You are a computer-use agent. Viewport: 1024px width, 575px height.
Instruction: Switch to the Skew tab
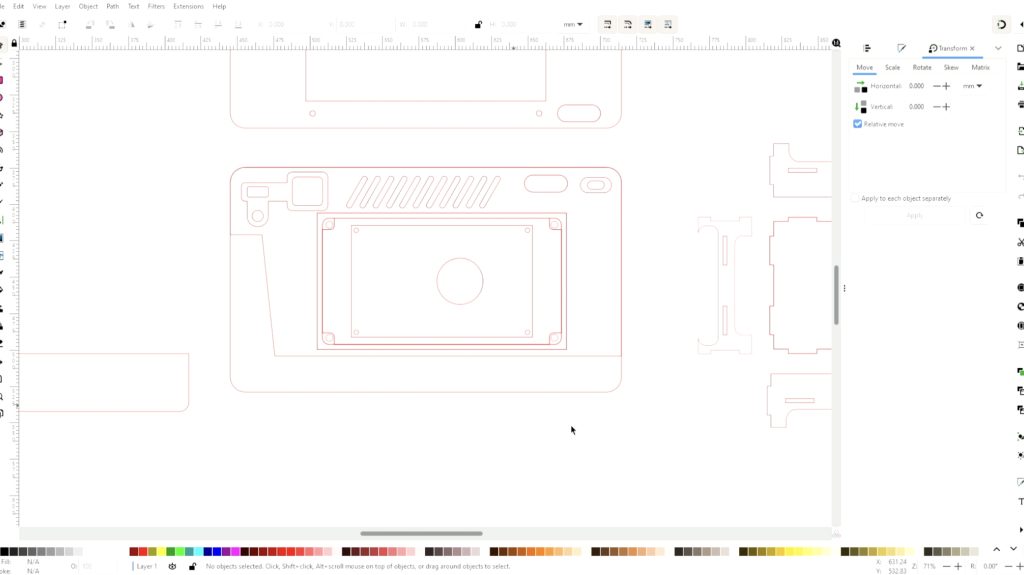[950, 67]
